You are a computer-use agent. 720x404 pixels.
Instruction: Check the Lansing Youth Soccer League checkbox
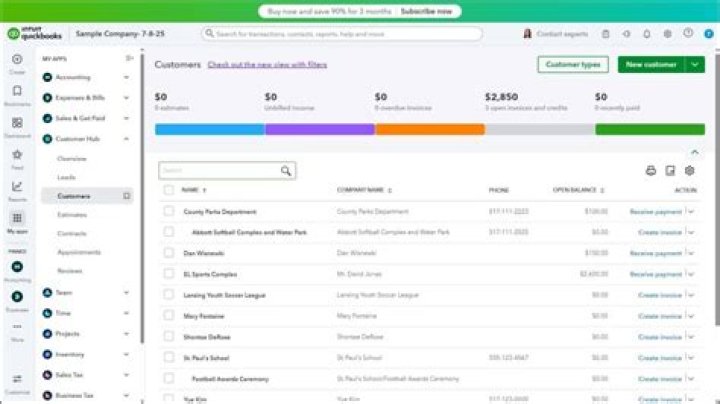[169, 295]
